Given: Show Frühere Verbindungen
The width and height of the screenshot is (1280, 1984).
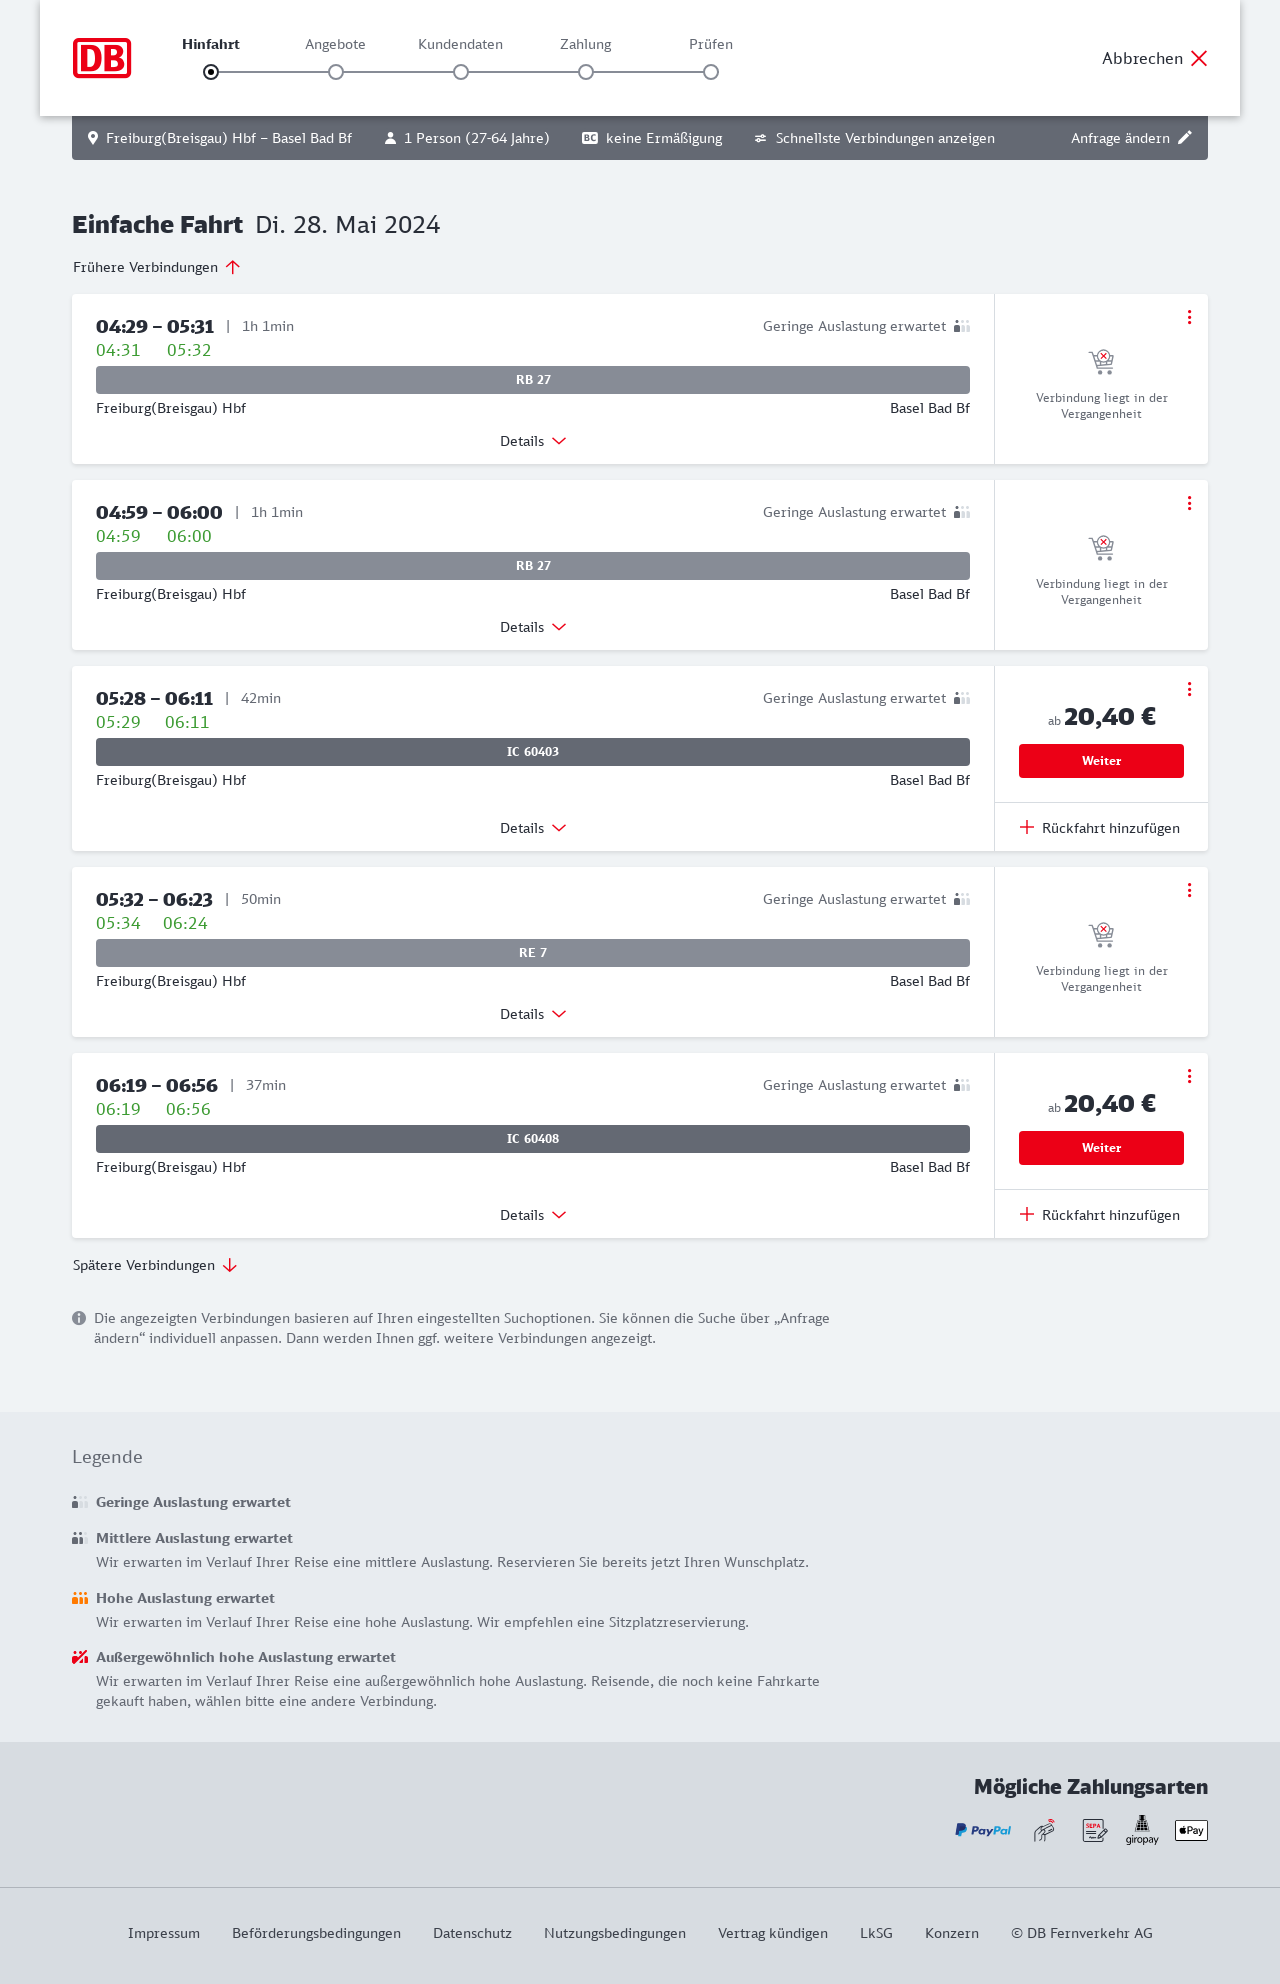Looking at the screenshot, I should (x=157, y=267).
